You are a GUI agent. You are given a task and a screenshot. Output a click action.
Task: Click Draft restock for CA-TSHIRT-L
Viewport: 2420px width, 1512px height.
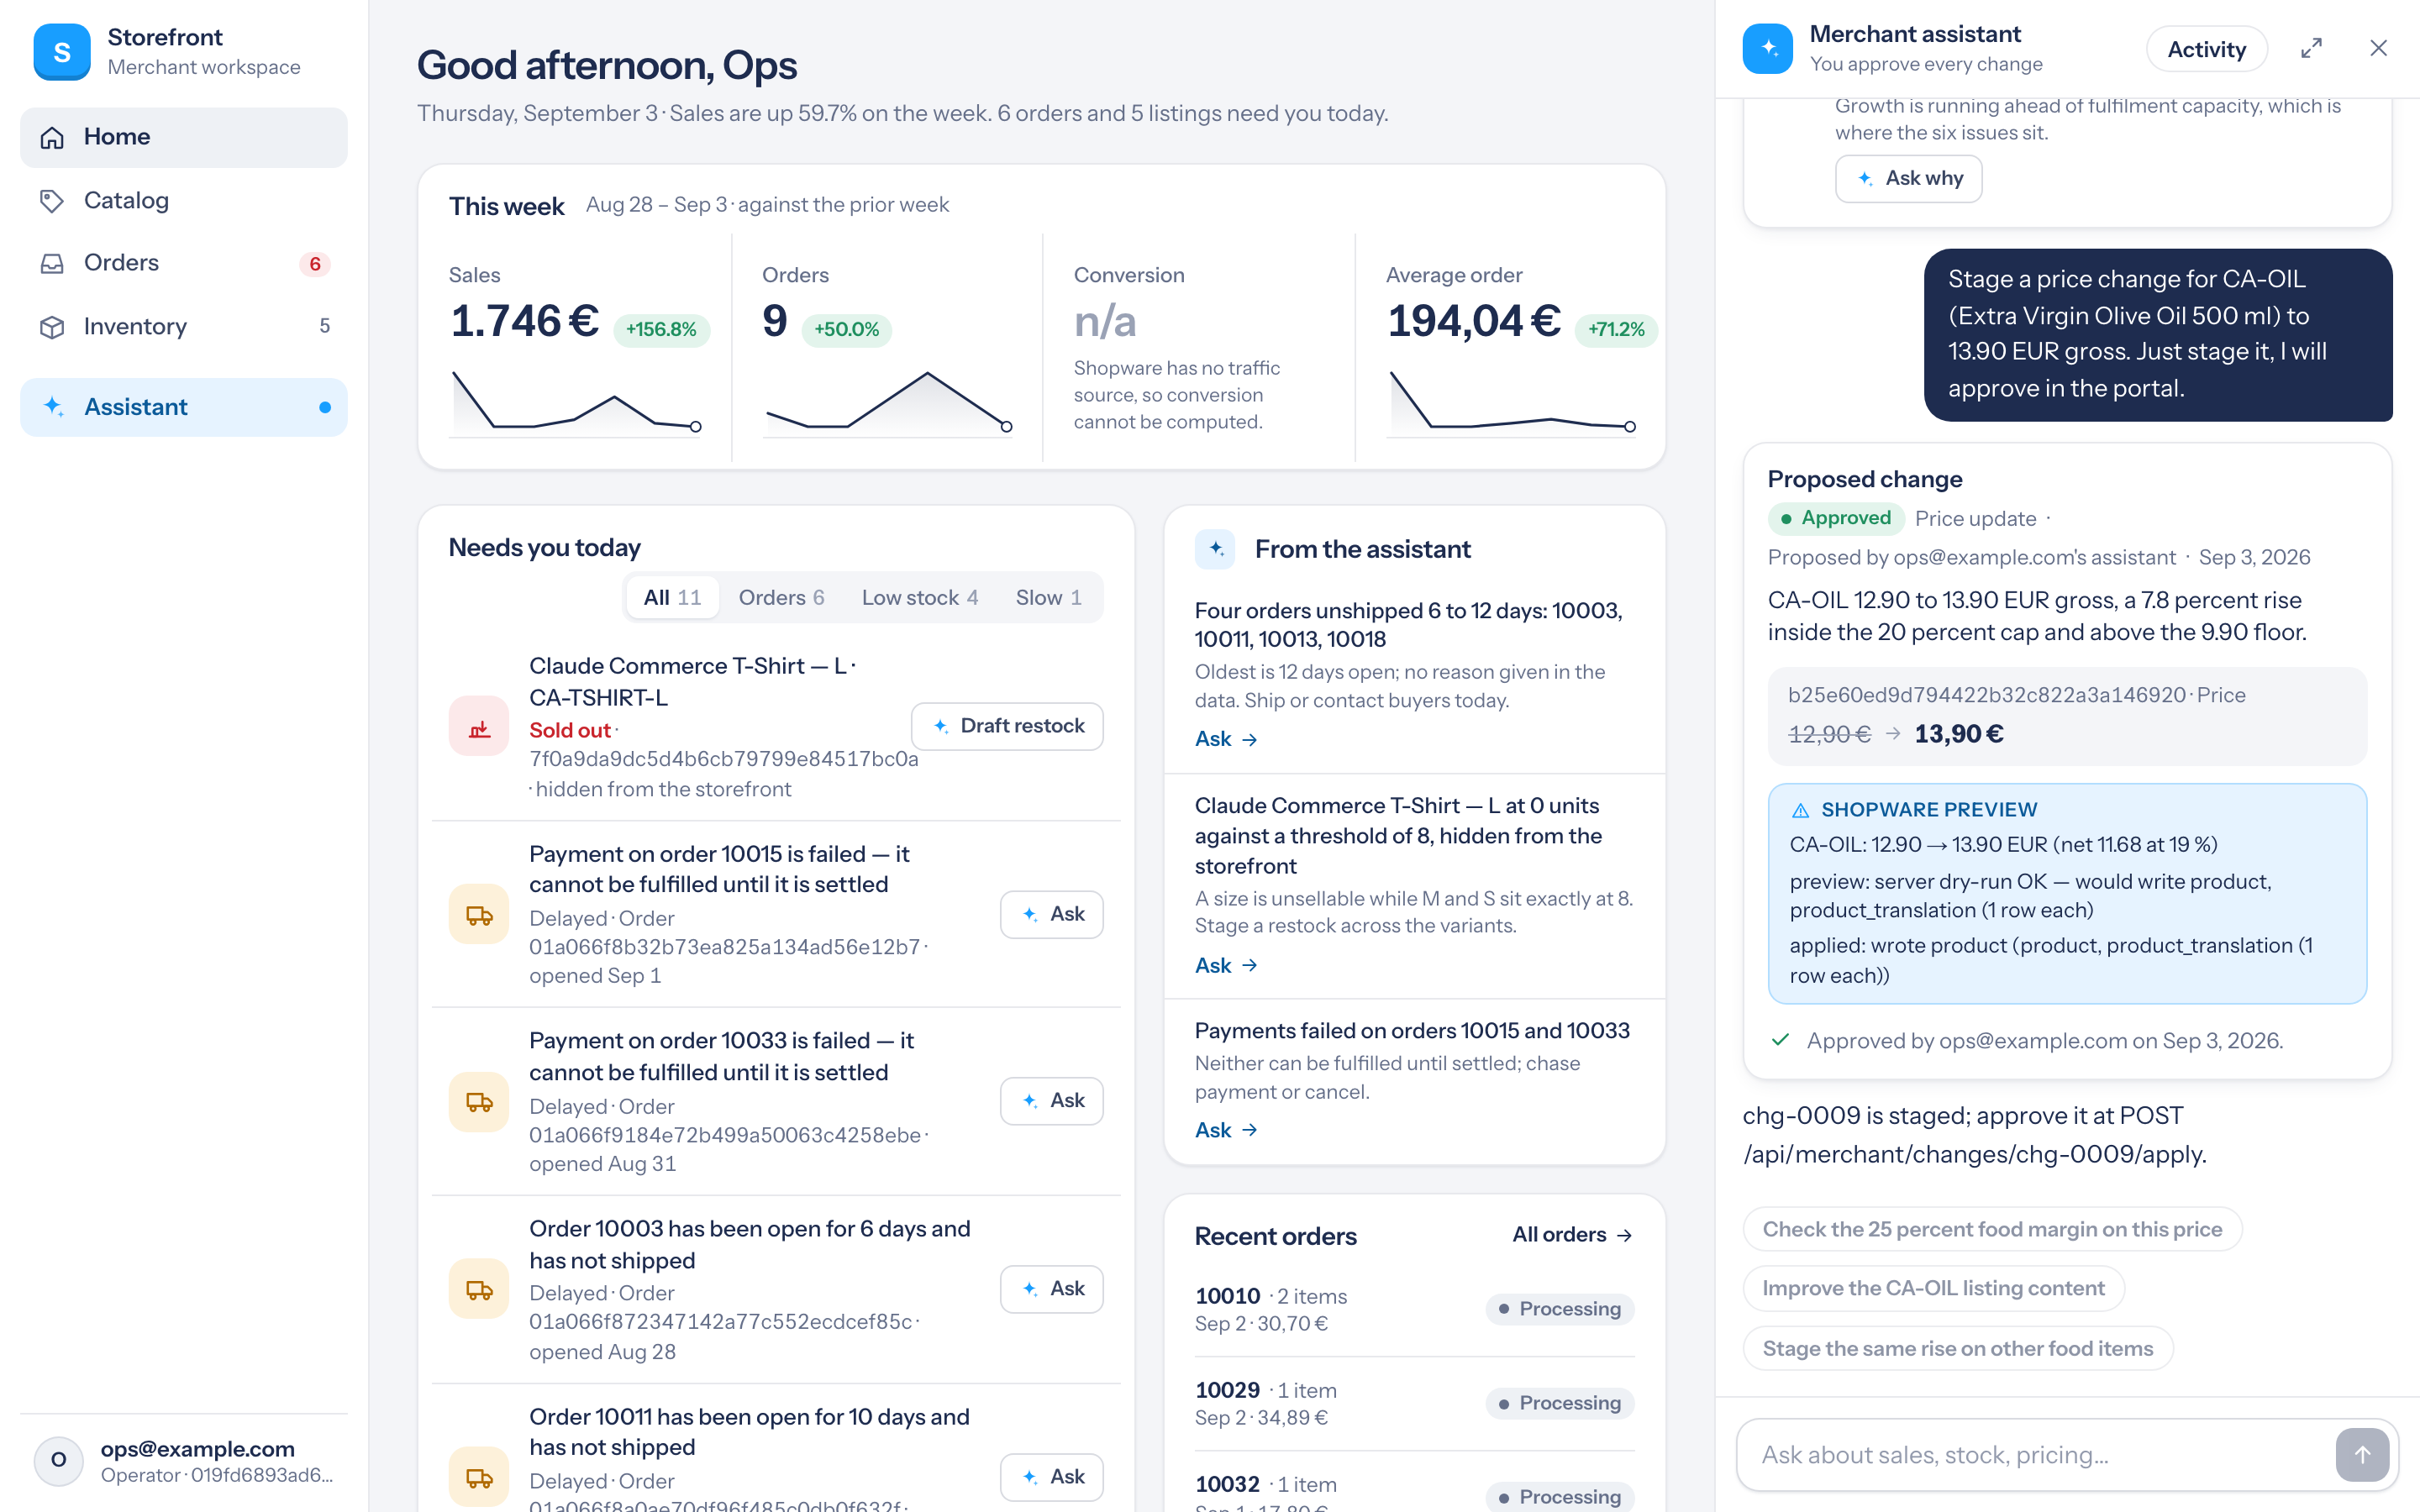[1007, 726]
